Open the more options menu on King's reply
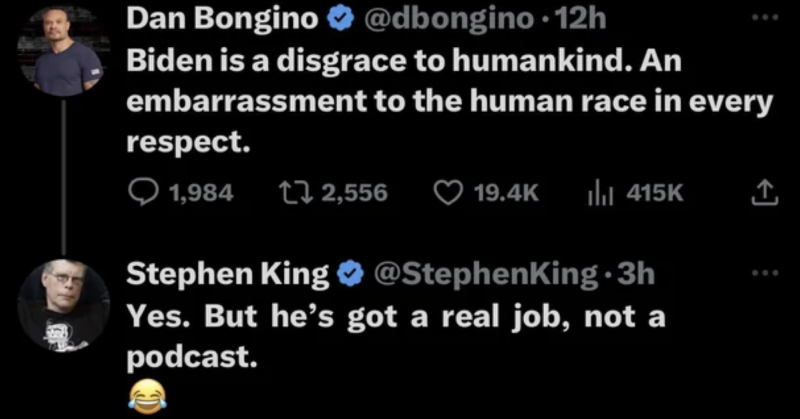This screenshot has height=419, width=800. pyautogui.click(x=765, y=273)
